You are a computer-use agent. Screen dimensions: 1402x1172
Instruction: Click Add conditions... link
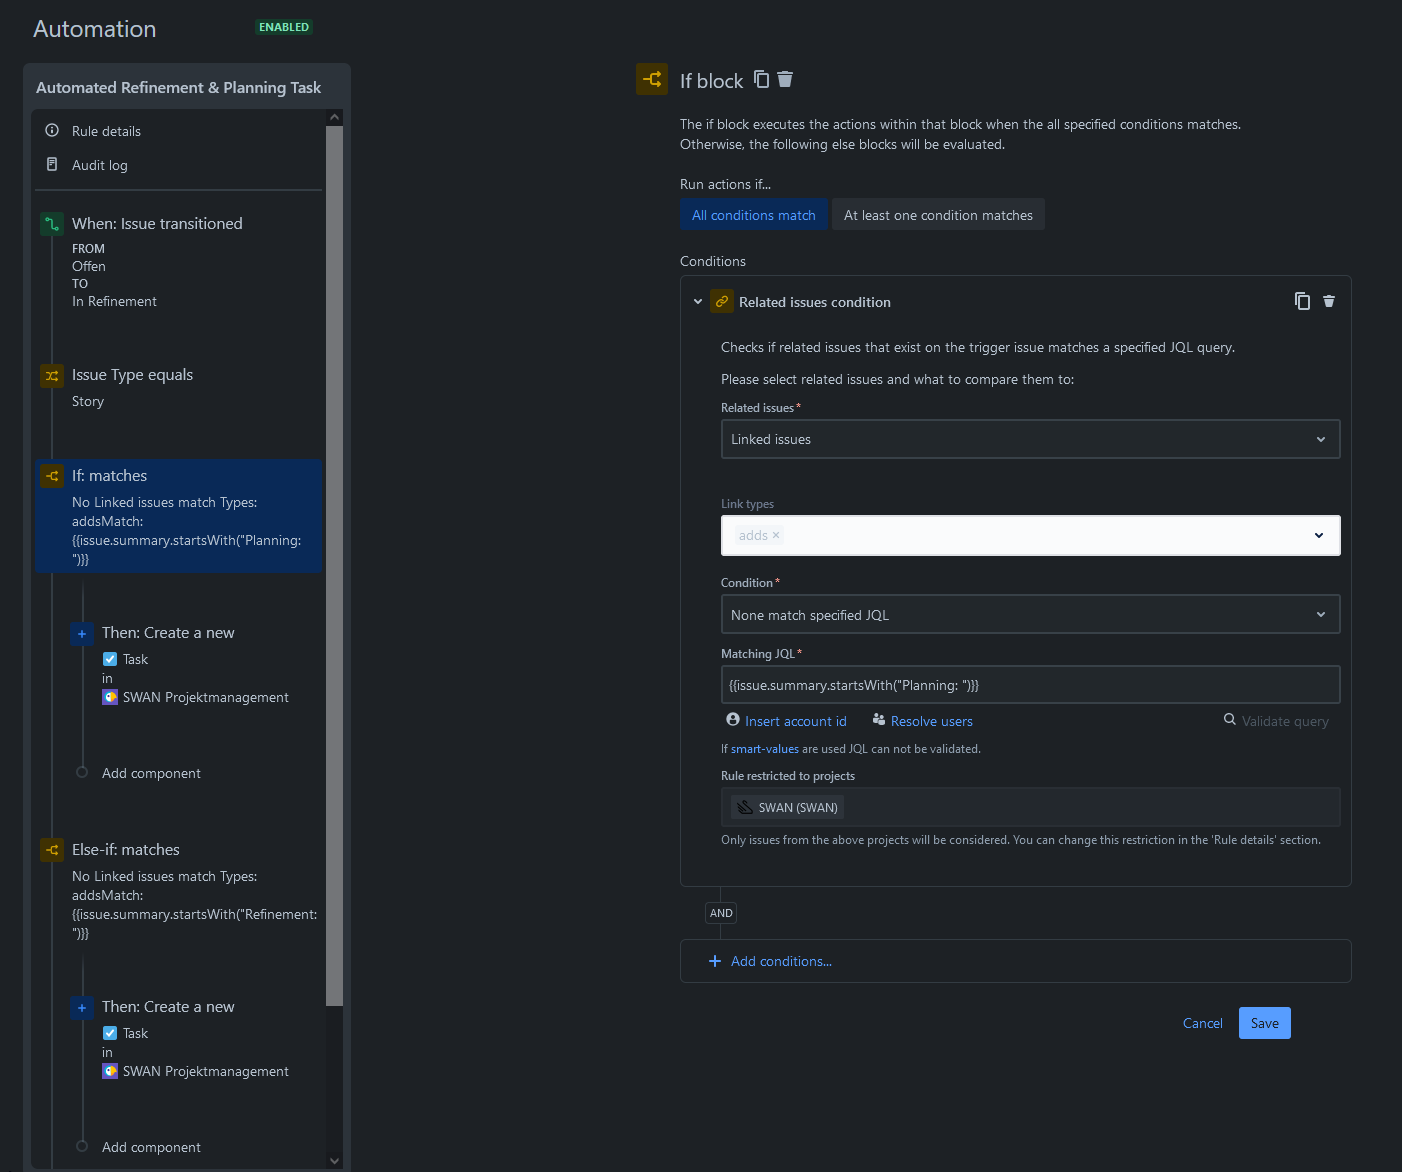[x=781, y=961]
